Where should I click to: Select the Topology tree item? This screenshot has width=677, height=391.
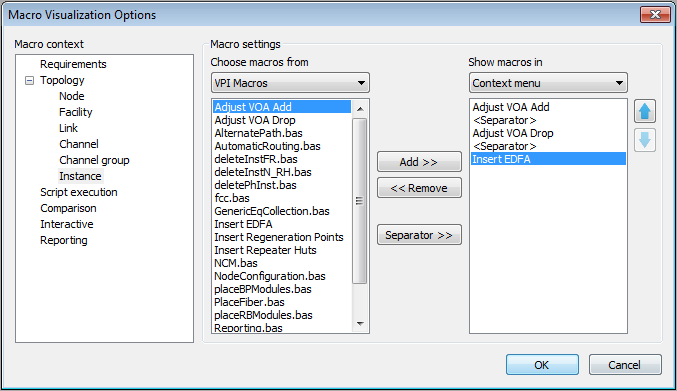coord(62,80)
